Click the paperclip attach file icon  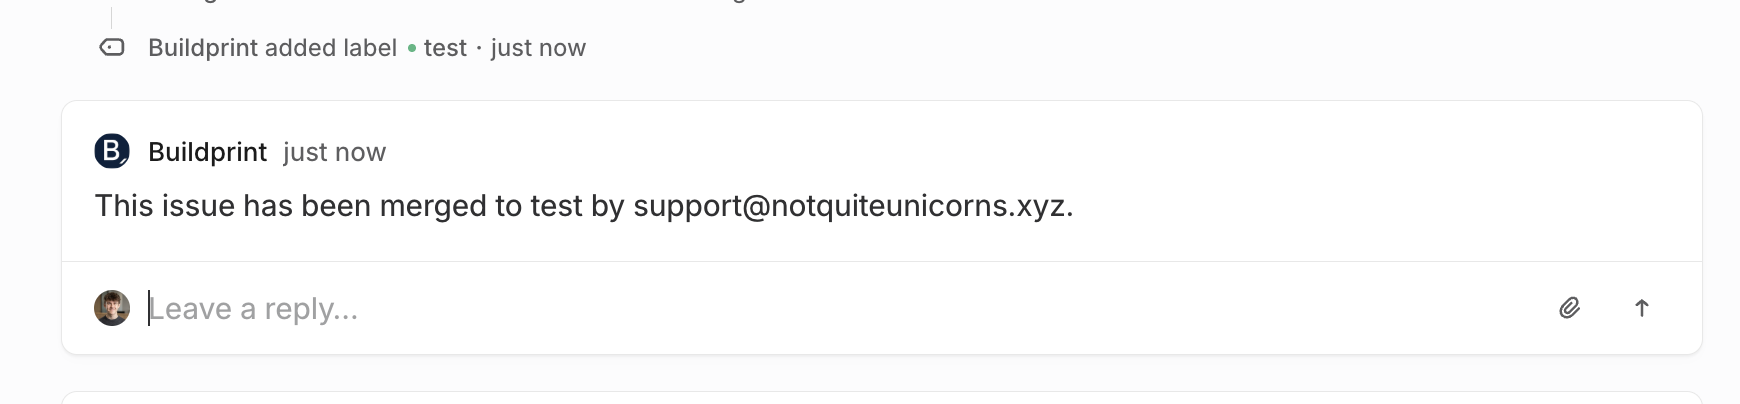(1569, 308)
